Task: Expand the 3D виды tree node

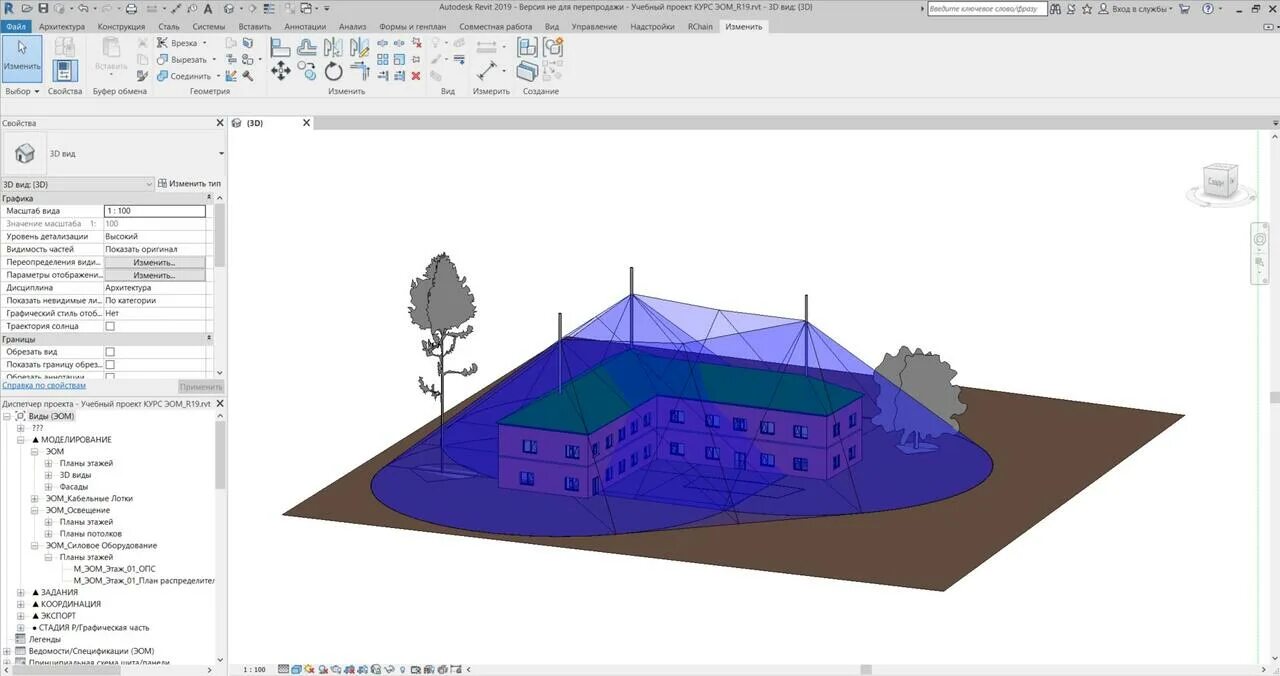Action: pyautogui.click(x=49, y=475)
